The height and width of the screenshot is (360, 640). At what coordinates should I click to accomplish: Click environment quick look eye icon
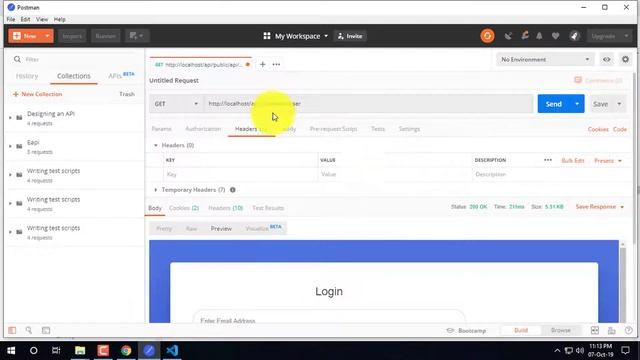tap(607, 60)
